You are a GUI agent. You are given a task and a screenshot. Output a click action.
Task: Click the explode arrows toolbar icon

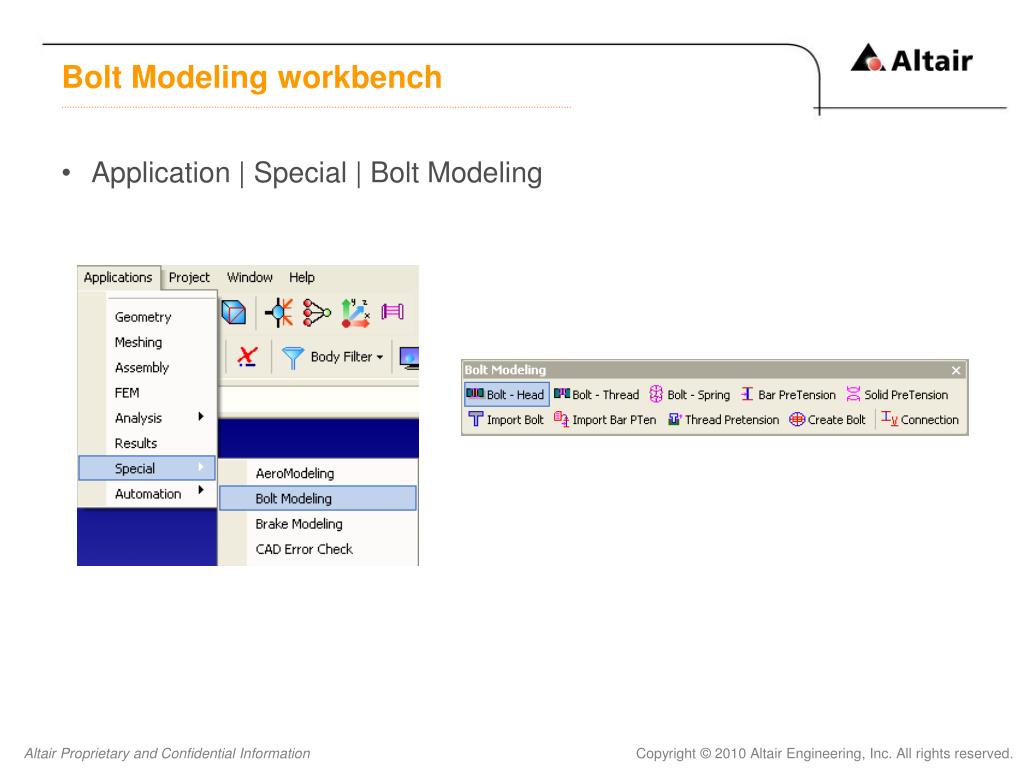280,312
